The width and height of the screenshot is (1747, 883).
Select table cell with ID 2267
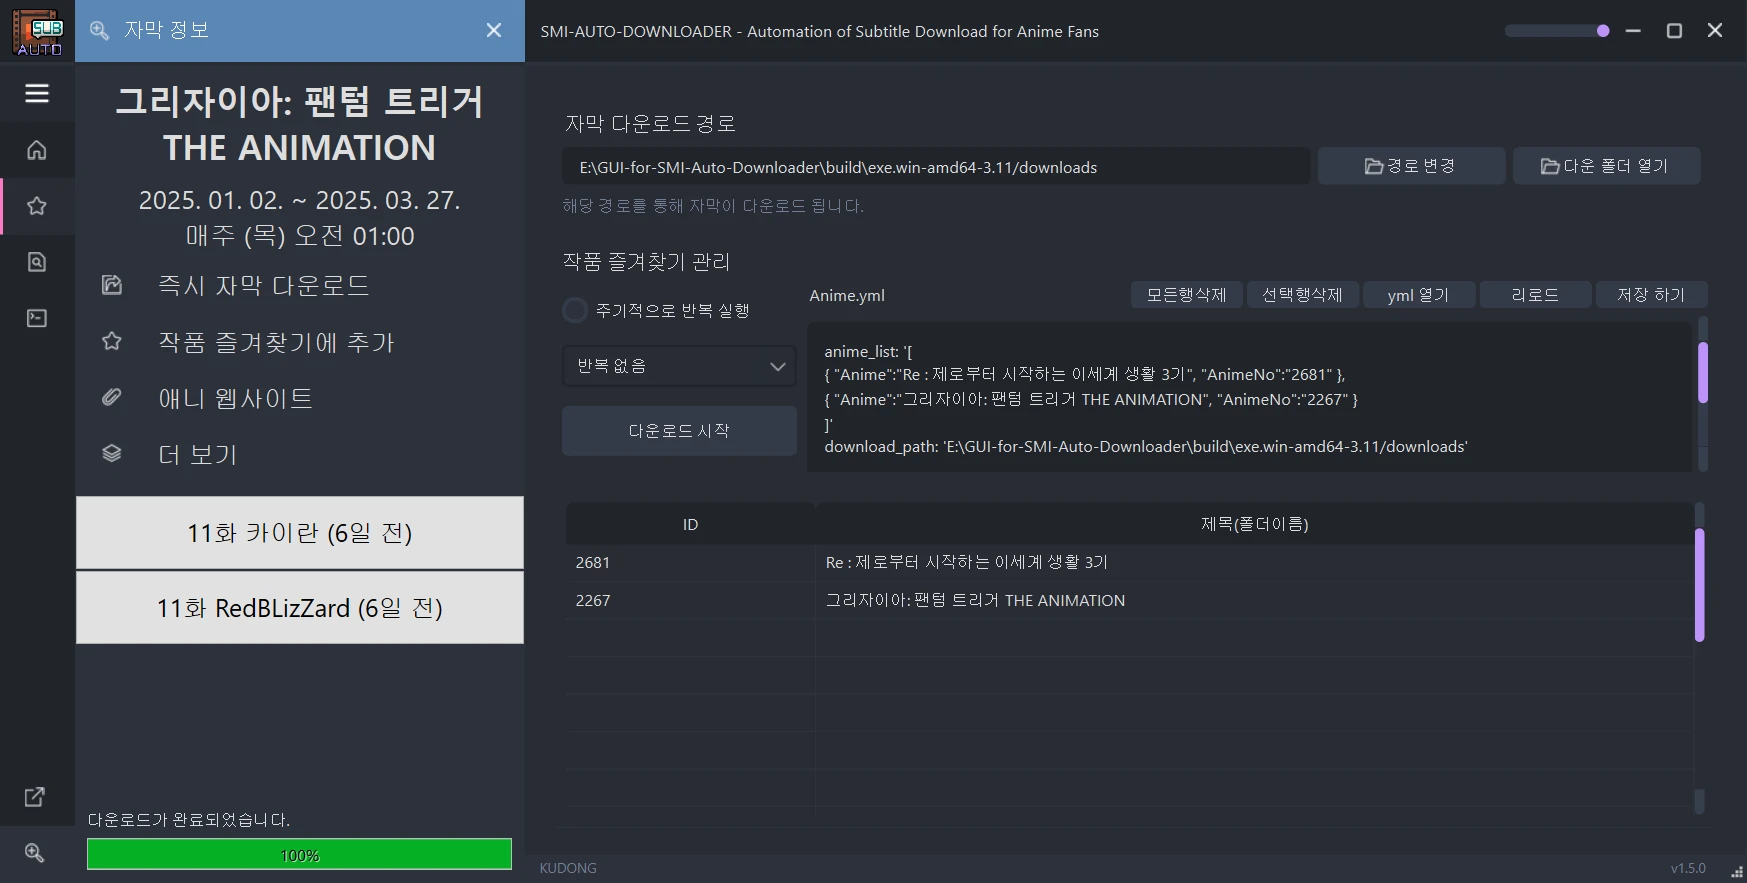(x=690, y=601)
